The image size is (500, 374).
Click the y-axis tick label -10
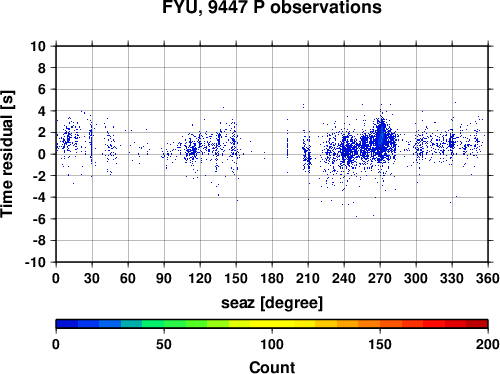pos(35,262)
